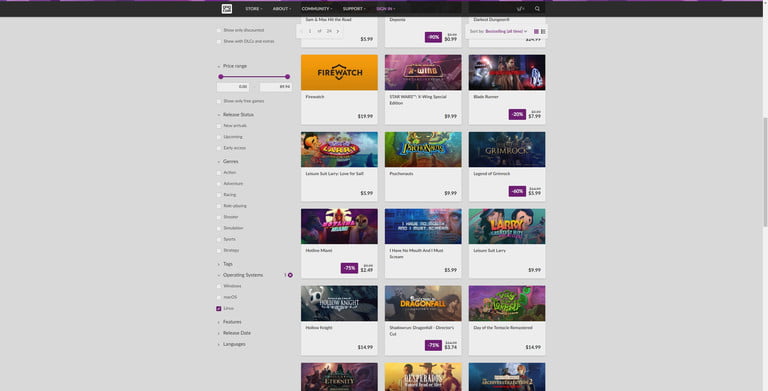Screen dimensions: 768x391
Task: Click the page scrollbar thumb
Action: pos(765,172)
